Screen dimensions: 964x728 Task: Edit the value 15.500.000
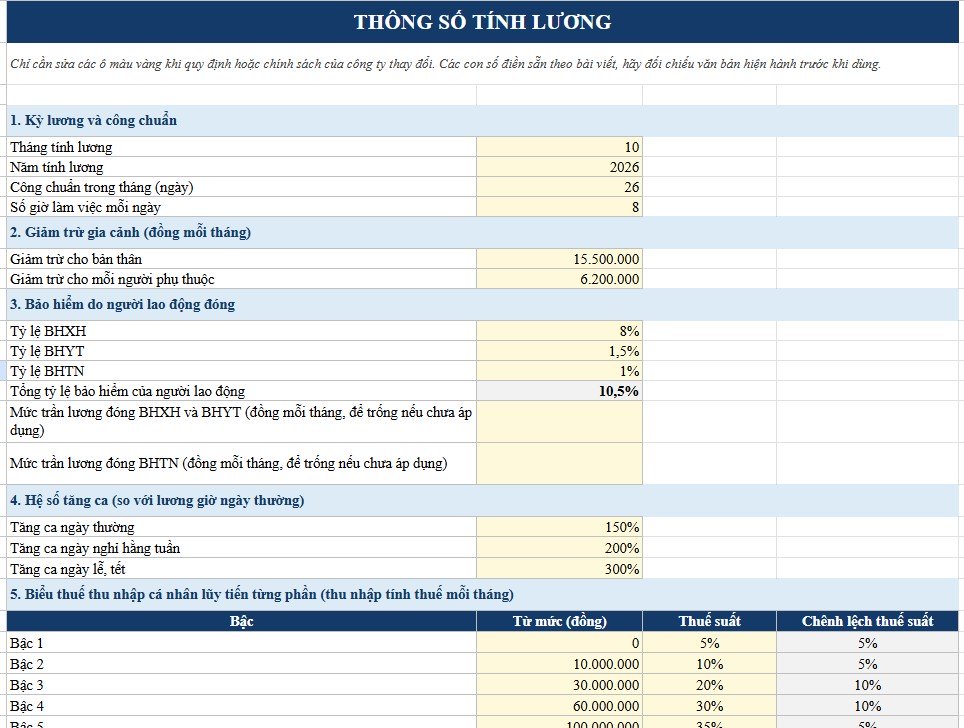tap(559, 259)
